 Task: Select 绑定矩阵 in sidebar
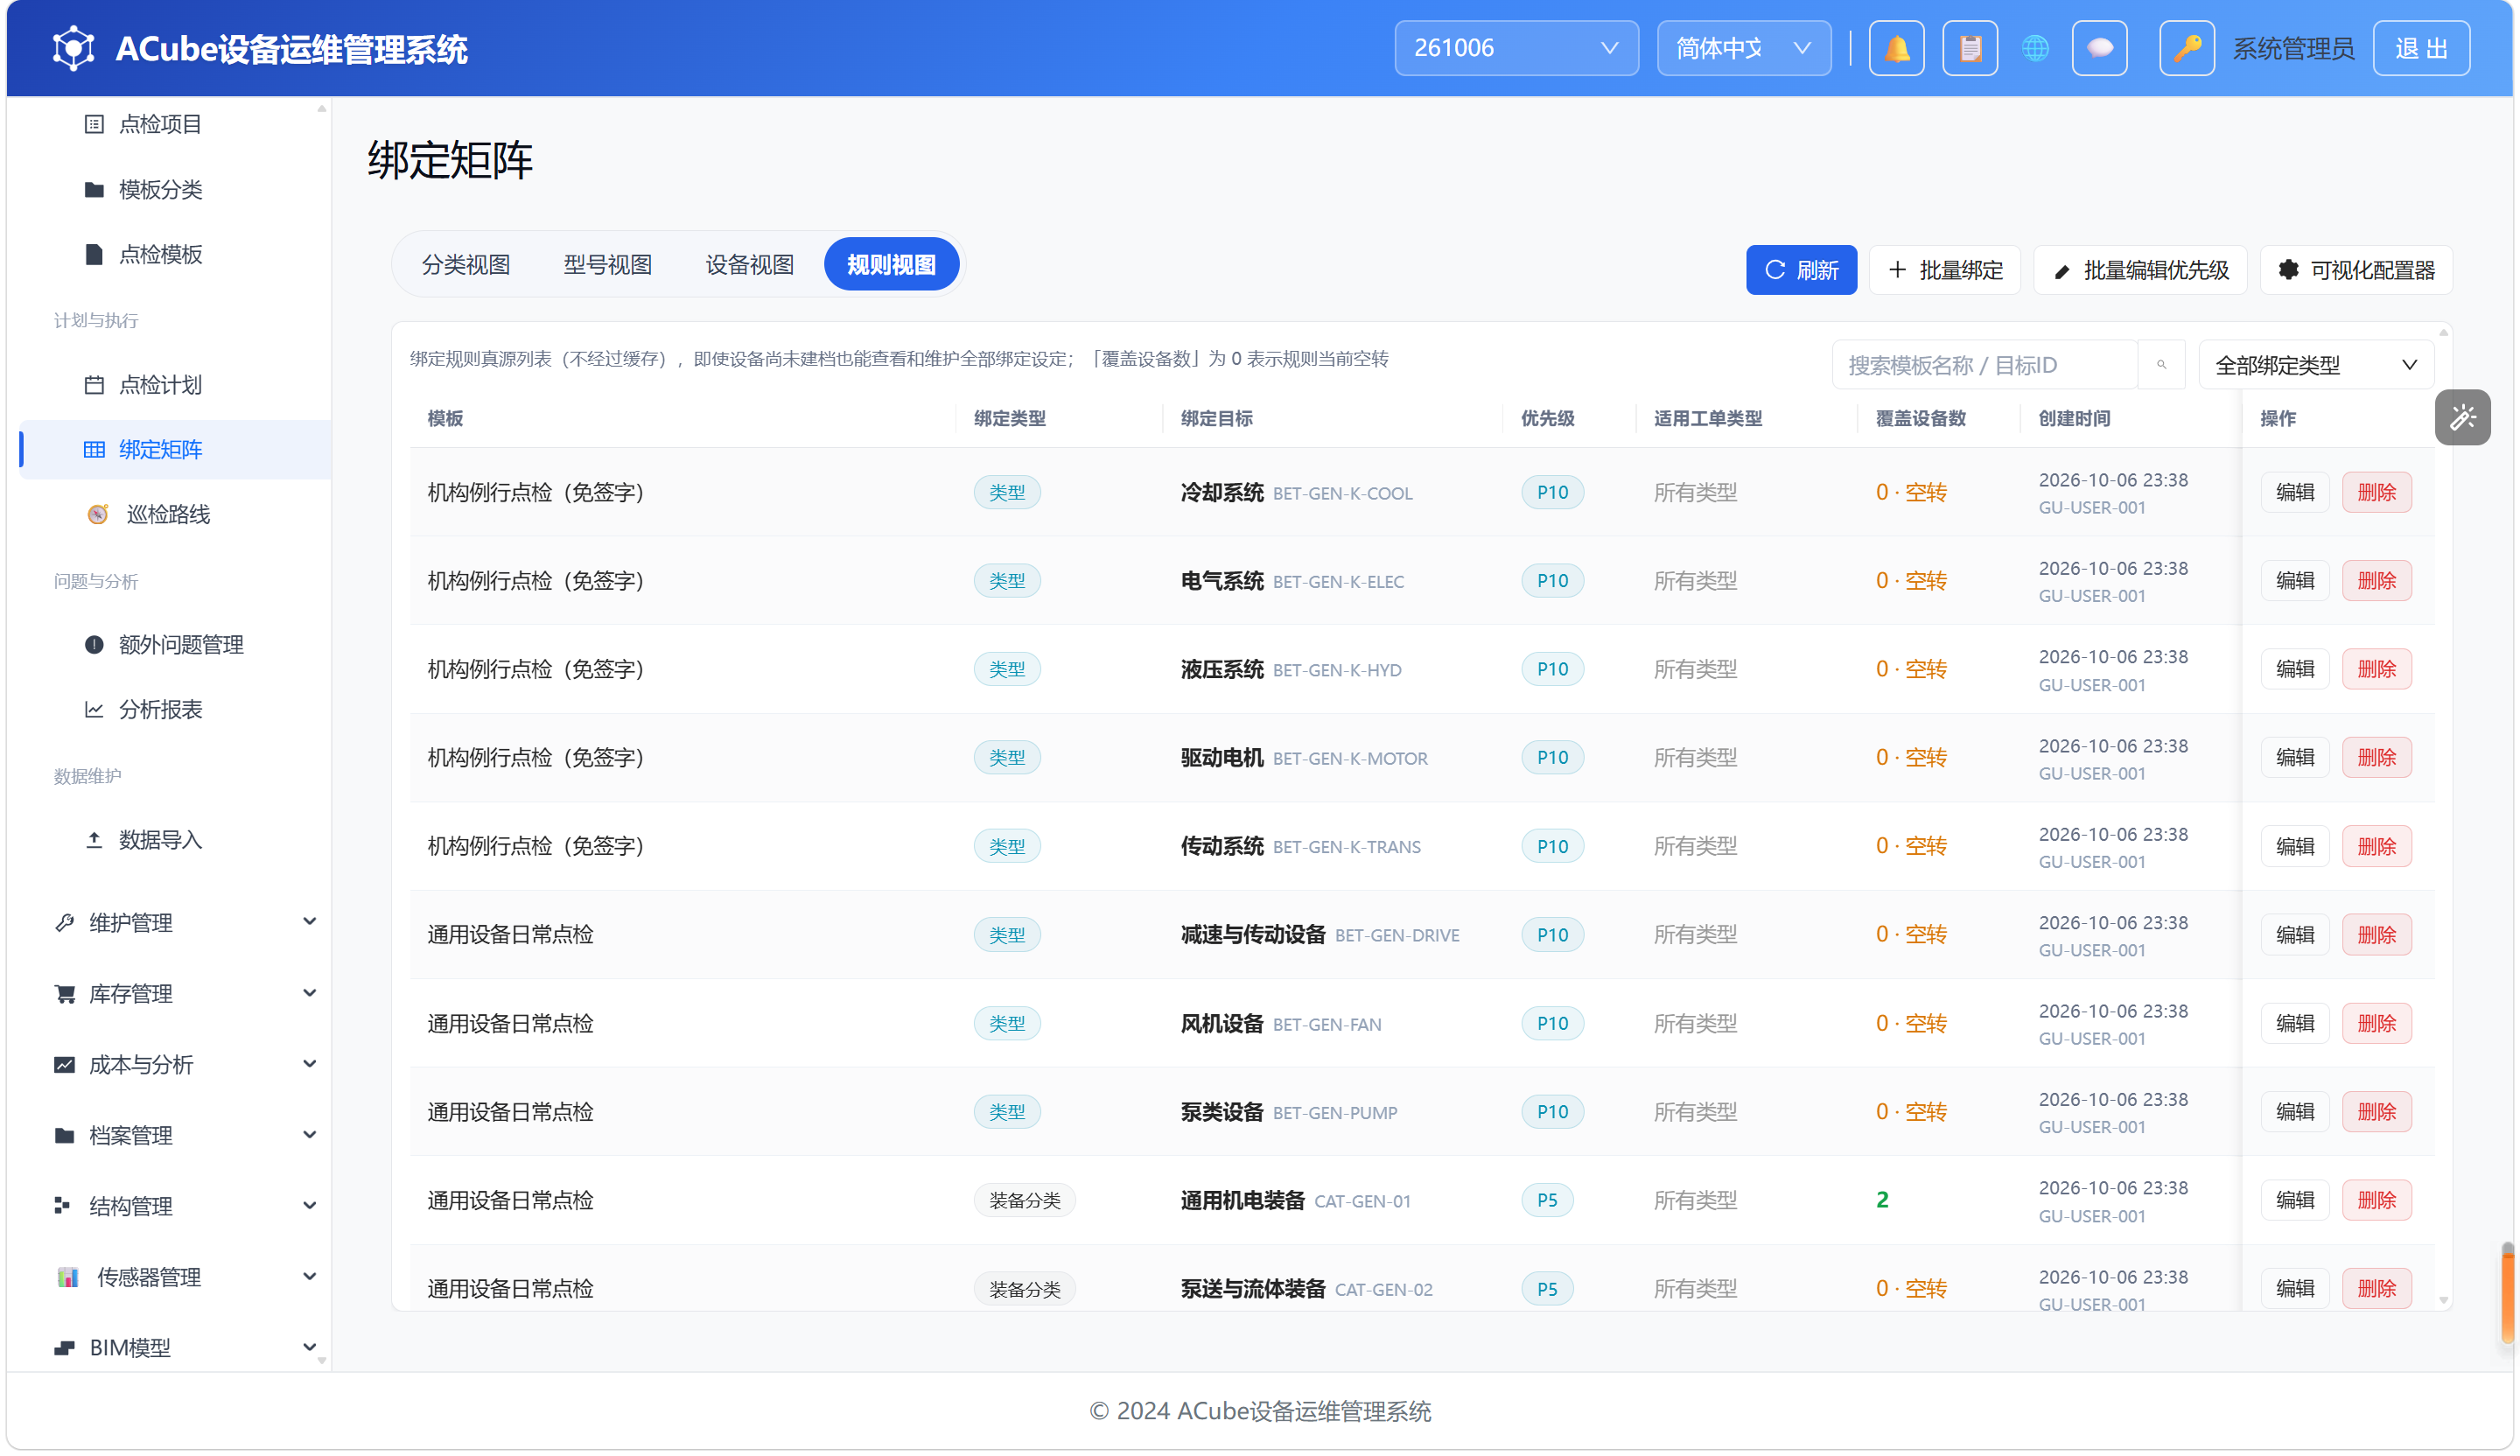click(x=175, y=450)
